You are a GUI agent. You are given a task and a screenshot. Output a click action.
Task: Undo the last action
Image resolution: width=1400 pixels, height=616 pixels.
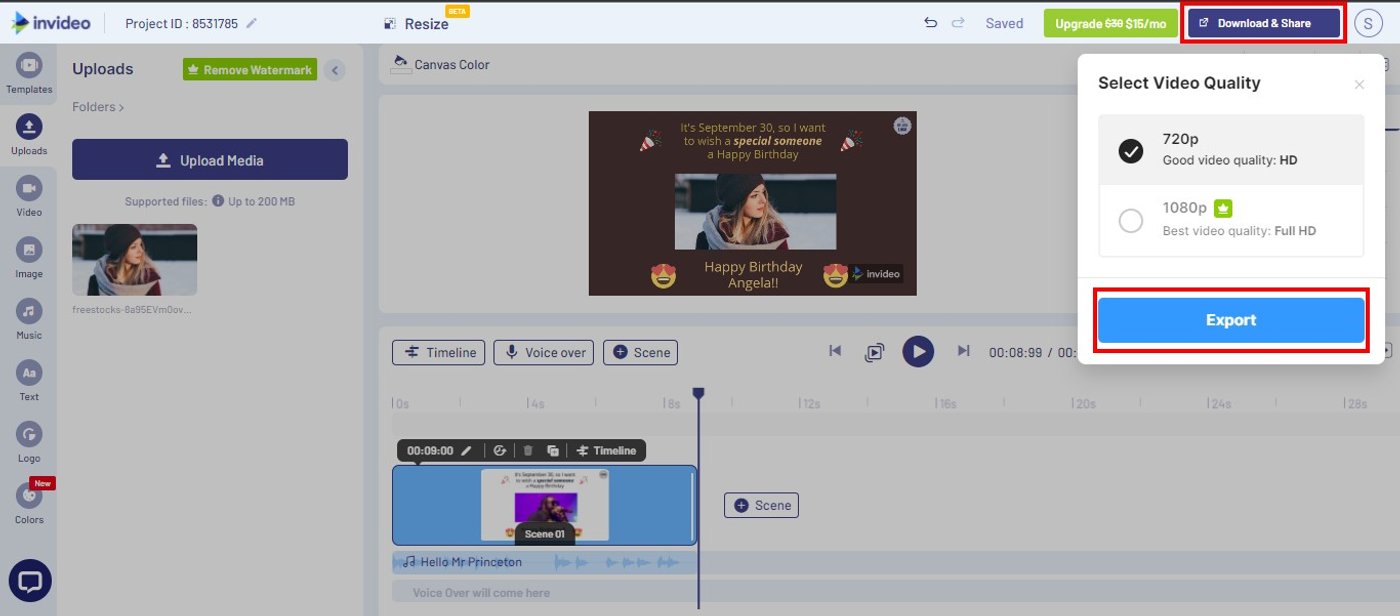point(930,23)
